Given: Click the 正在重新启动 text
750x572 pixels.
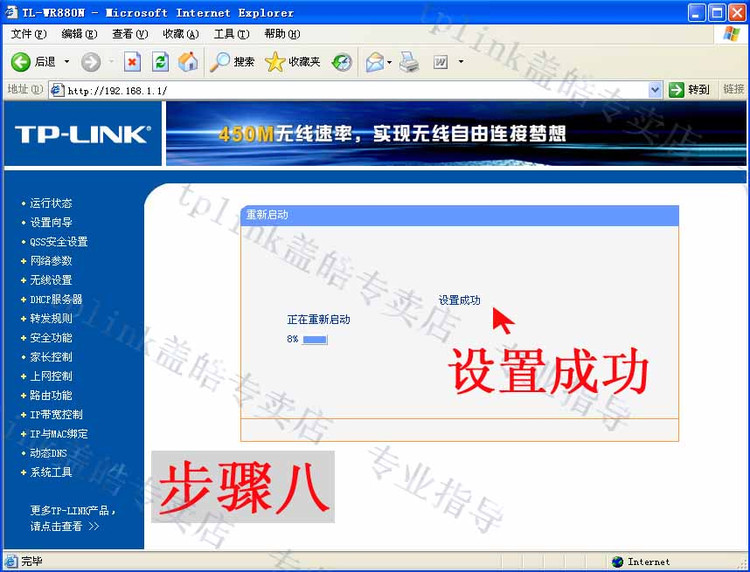Looking at the screenshot, I should (319, 319).
